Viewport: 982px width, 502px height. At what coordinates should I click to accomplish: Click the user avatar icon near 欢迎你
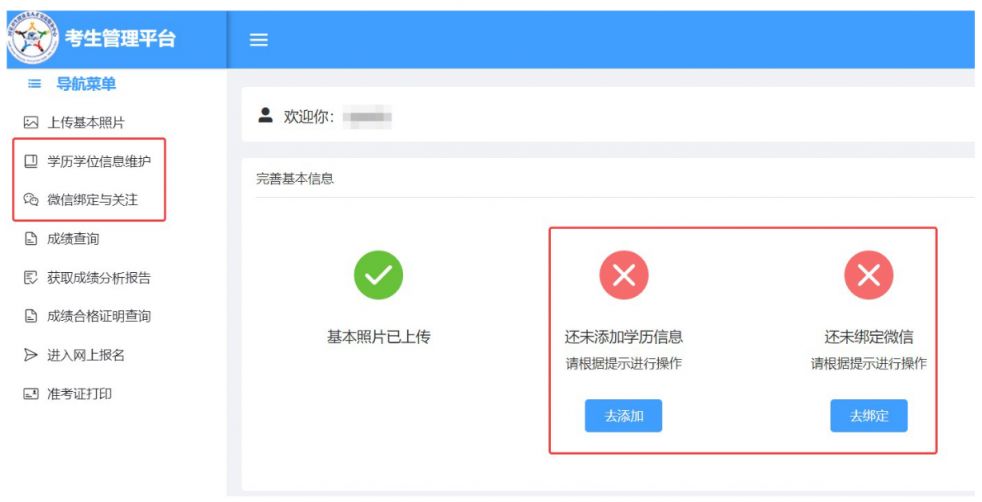pos(266,115)
